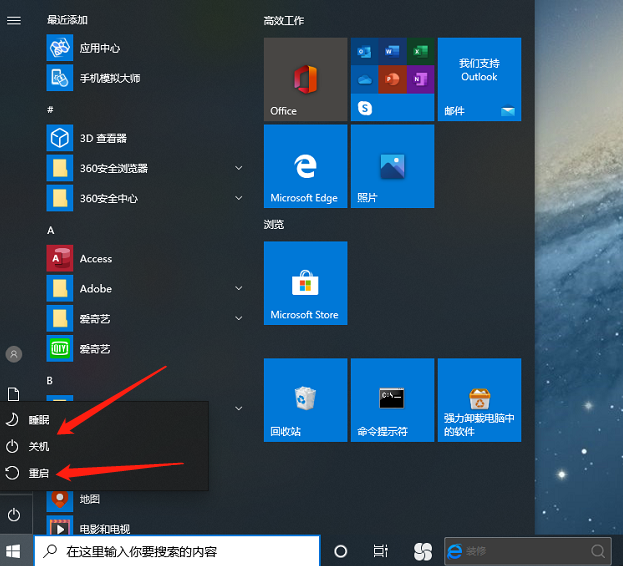Open the Documents sidebar icon
The image size is (623, 566).
click(14, 394)
